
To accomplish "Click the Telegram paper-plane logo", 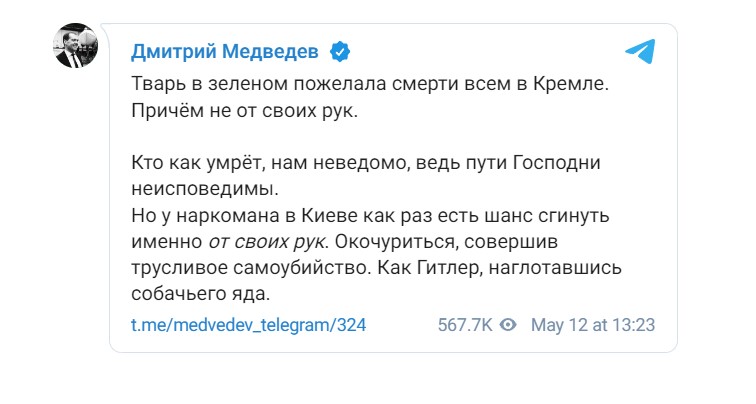I will (639, 51).
